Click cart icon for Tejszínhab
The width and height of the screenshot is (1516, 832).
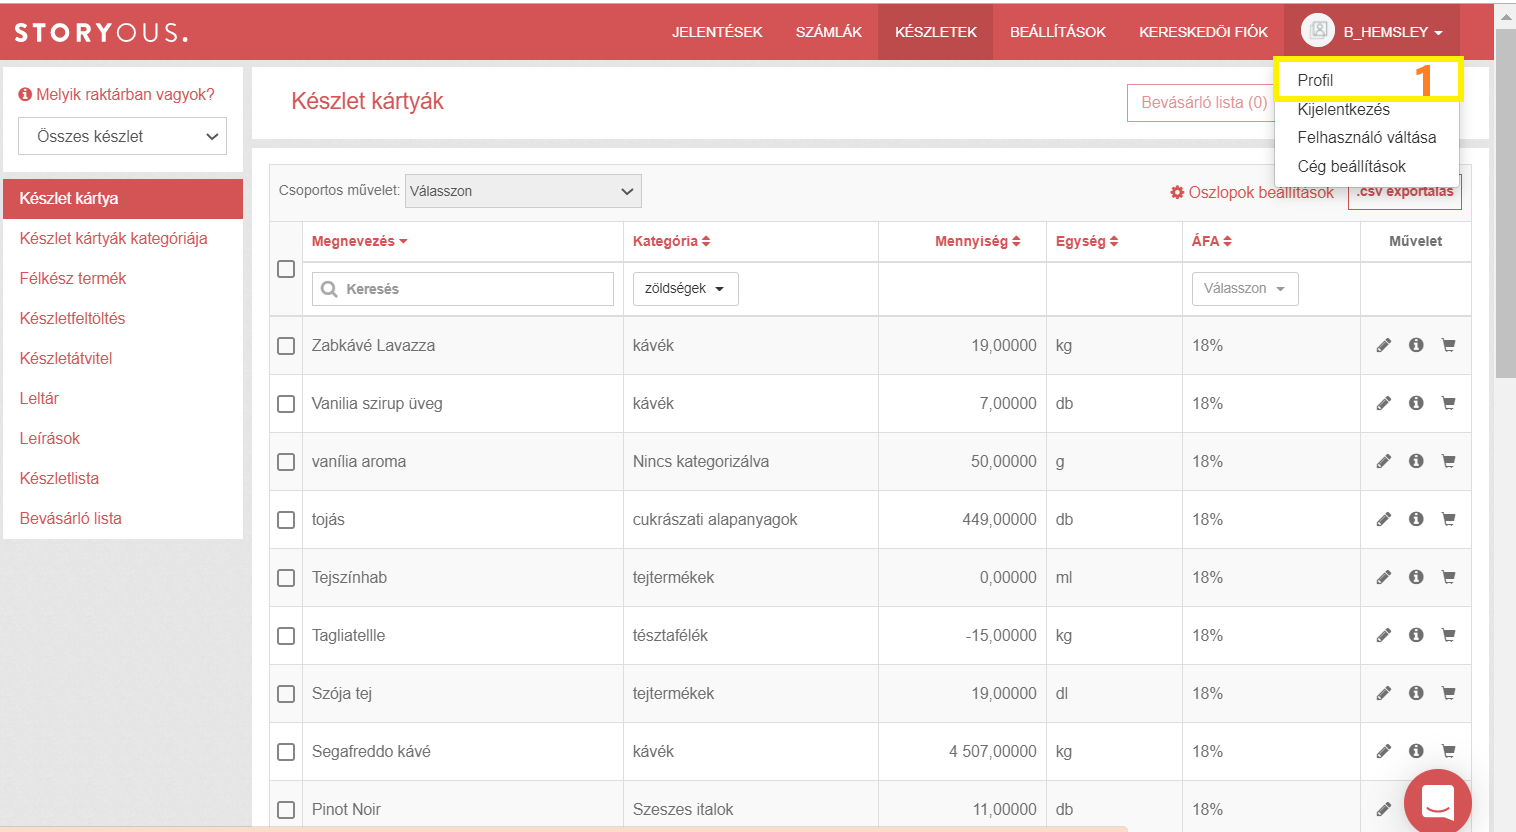[1448, 577]
